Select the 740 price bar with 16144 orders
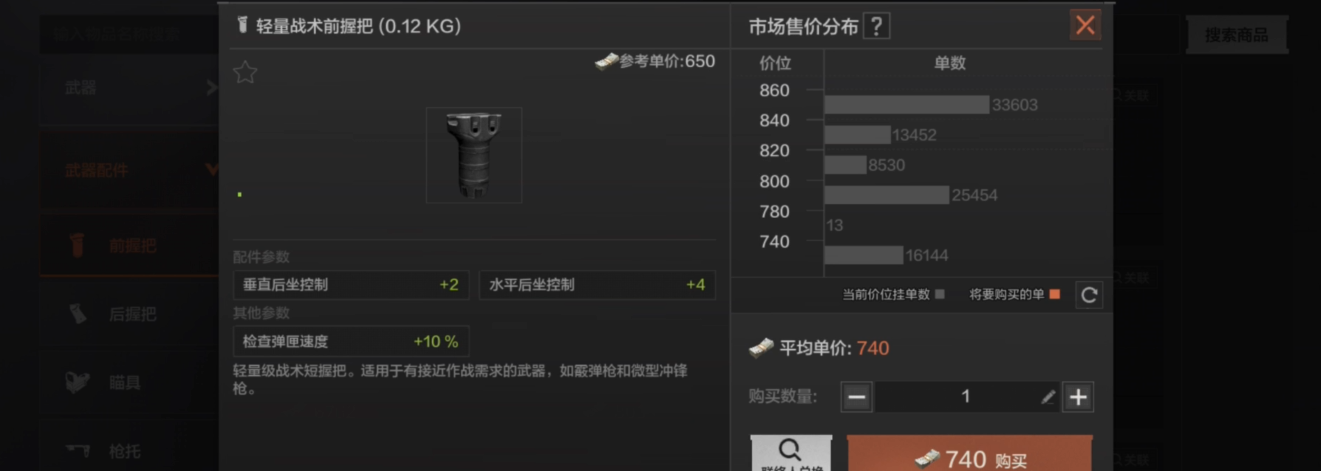 [x=864, y=255]
